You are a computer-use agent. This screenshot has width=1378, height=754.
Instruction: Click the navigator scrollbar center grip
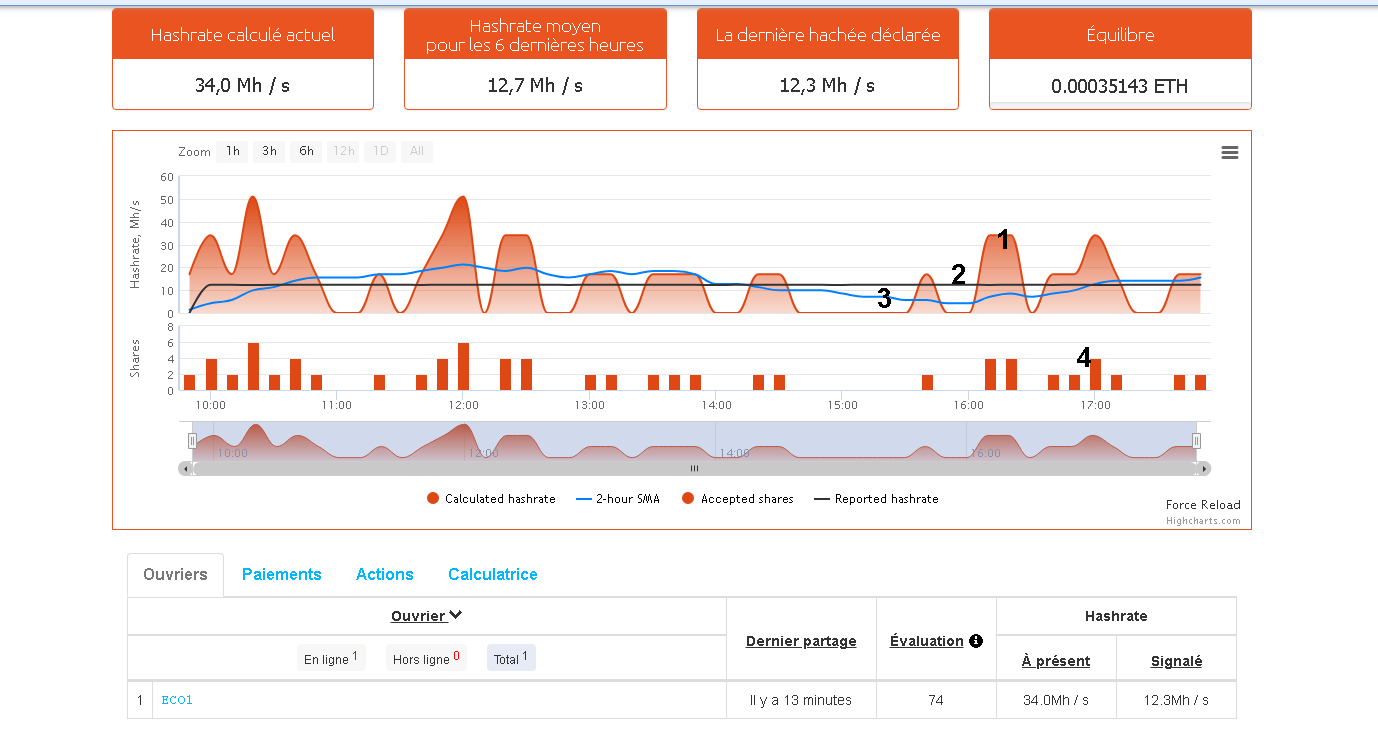click(x=694, y=468)
